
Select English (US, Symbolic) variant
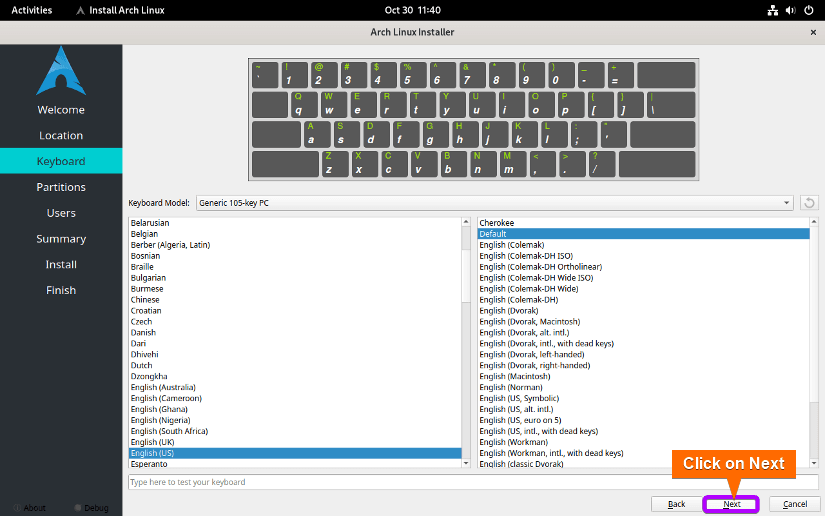pyautogui.click(x=643, y=399)
